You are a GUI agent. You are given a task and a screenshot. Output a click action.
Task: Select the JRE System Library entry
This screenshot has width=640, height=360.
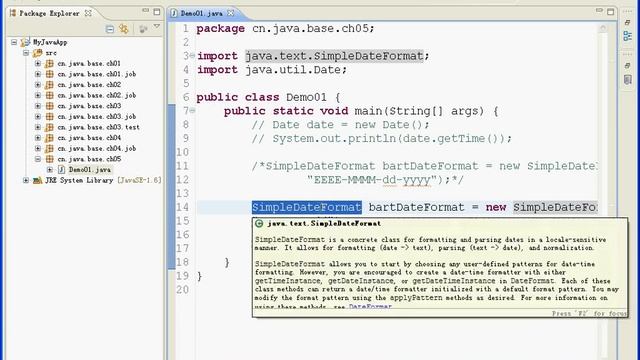[x=103, y=180]
